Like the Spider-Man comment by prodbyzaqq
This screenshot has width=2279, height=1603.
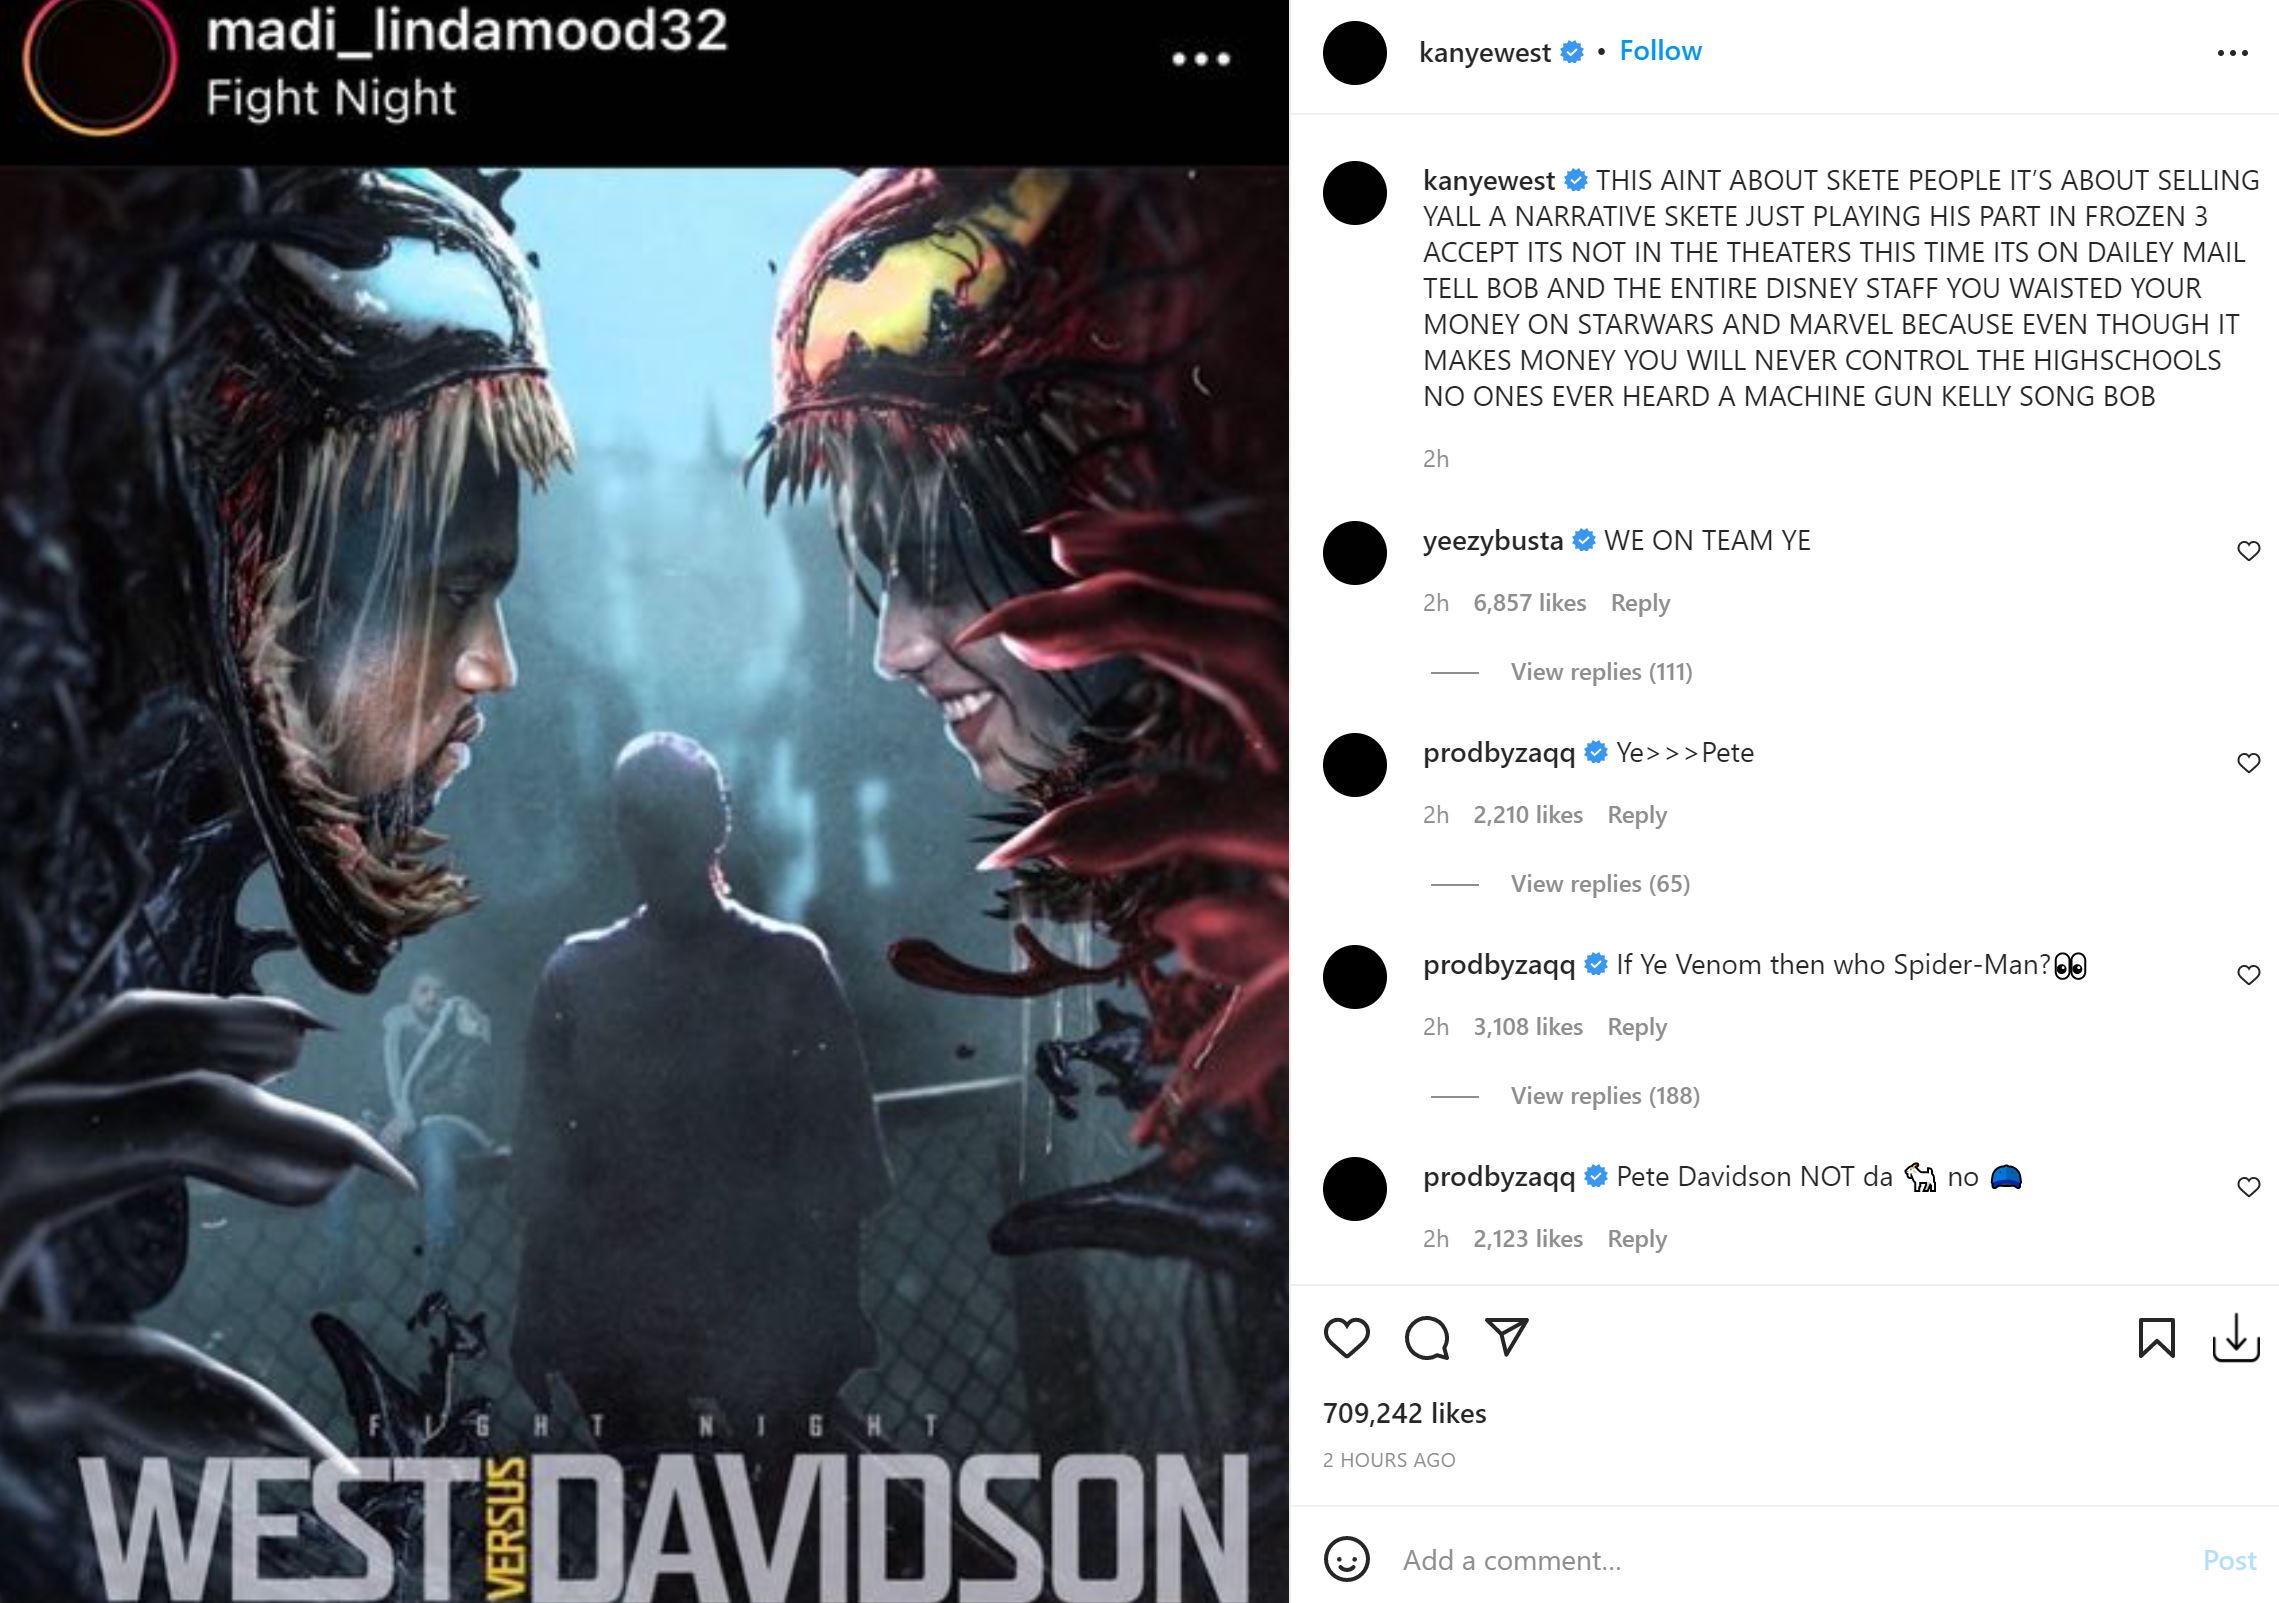2248,975
